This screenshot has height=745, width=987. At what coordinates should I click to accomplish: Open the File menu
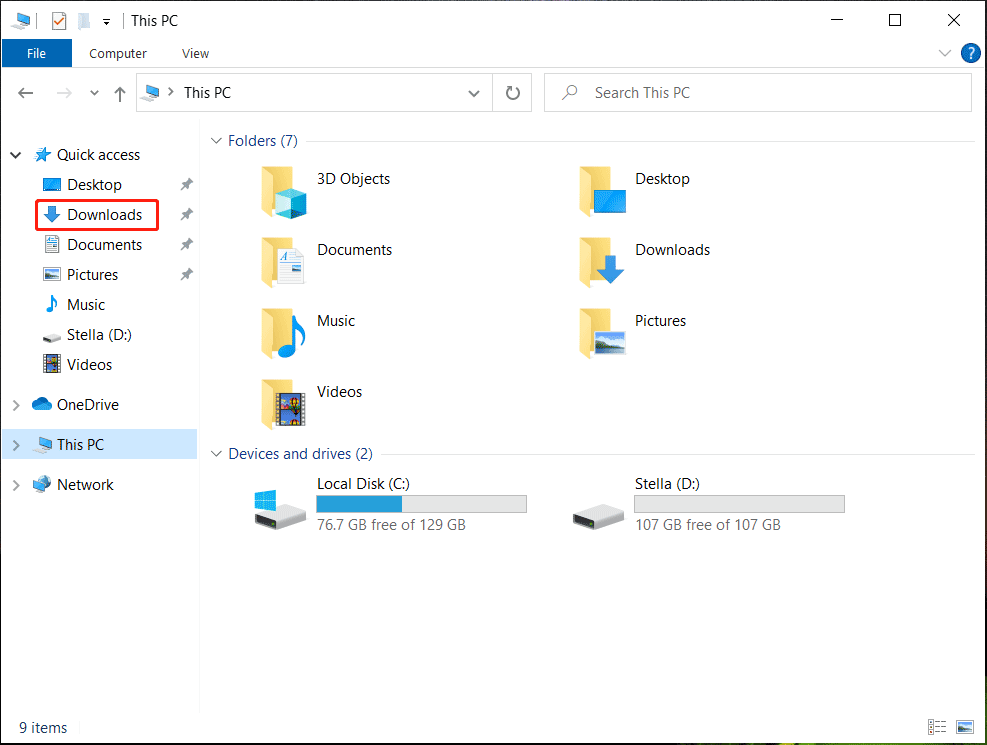[x=37, y=53]
